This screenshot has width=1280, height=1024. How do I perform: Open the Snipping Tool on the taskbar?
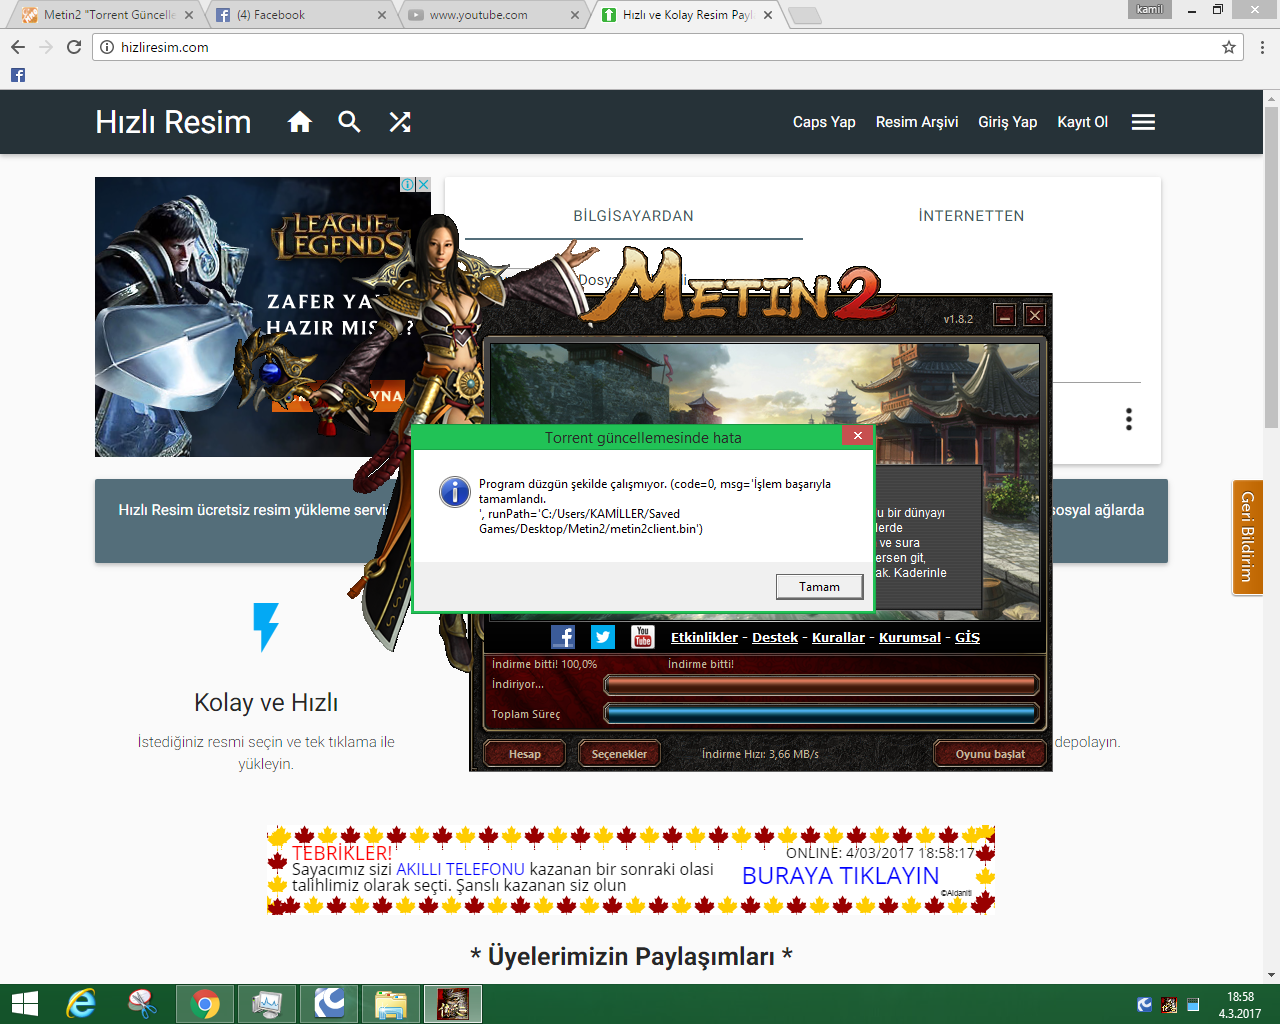click(x=143, y=1004)
